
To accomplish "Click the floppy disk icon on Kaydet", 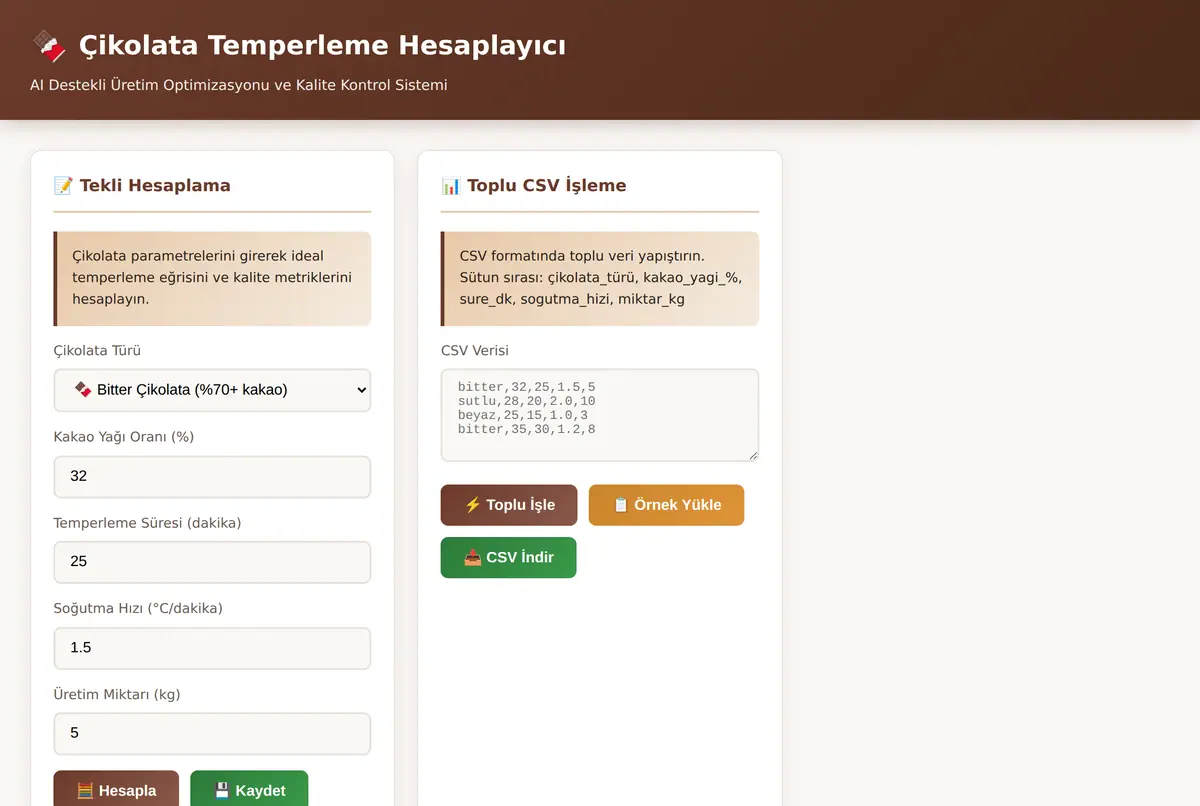I will (x=222, y=791).
